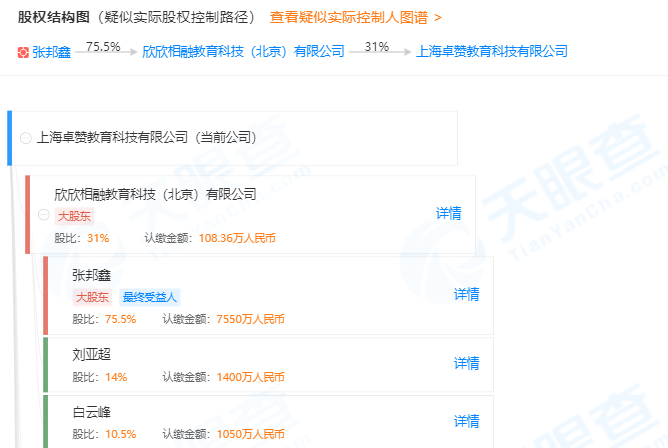Viewport: 668px width, 448px height.
Task: View 详情 for shareholder 张邦鑫
Action: pos(466,294)
